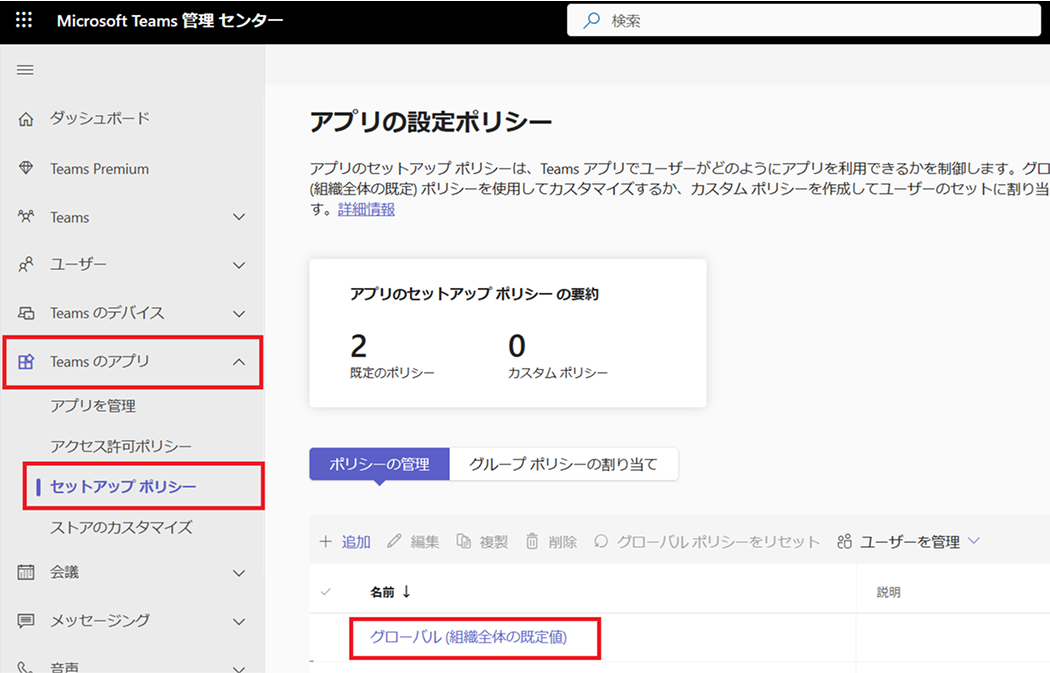Open ストアのカスタマイズ in the sidebar
Viewport: 1050px width, 673px height.
121,527
